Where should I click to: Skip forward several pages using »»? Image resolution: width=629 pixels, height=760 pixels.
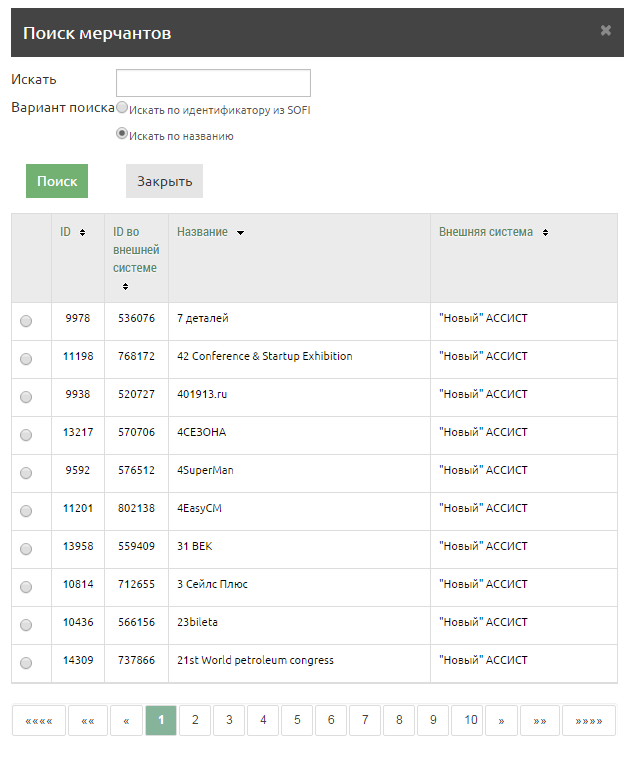pyautogui.click(x=540, y=720)
